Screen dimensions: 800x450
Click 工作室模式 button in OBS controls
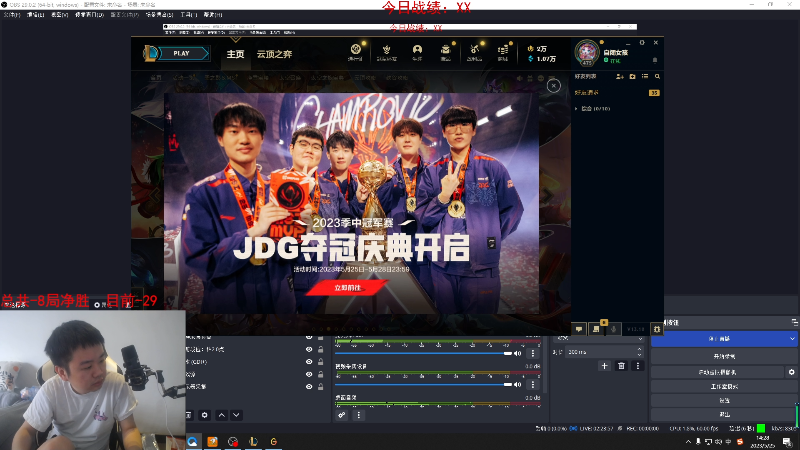(724, 387)
